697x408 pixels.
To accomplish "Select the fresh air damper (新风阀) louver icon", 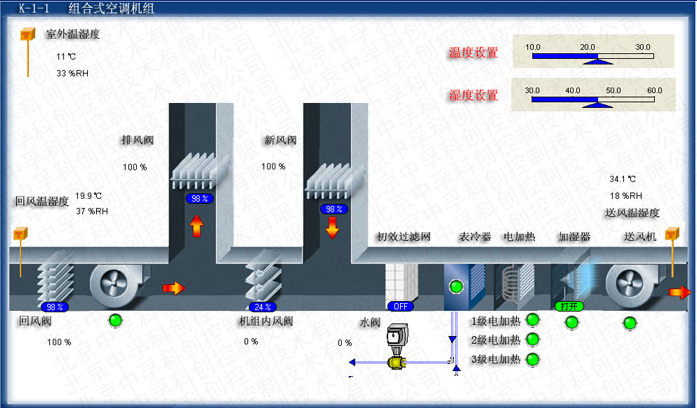I will (x=331, y=179).
